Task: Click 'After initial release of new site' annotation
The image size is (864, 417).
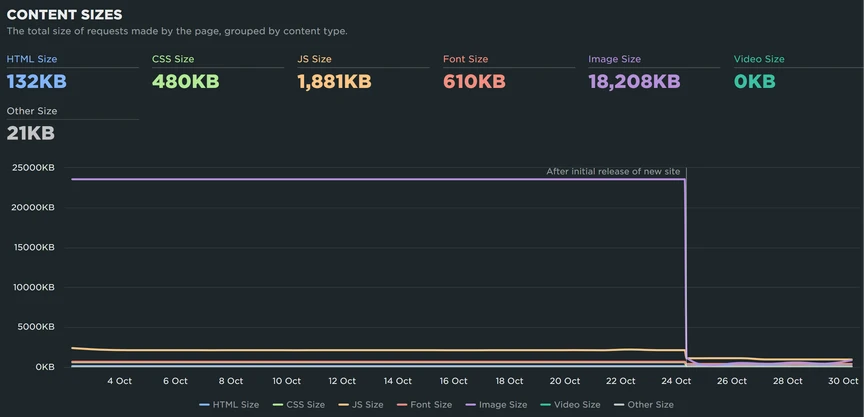Action: click(x=613, y=172)
